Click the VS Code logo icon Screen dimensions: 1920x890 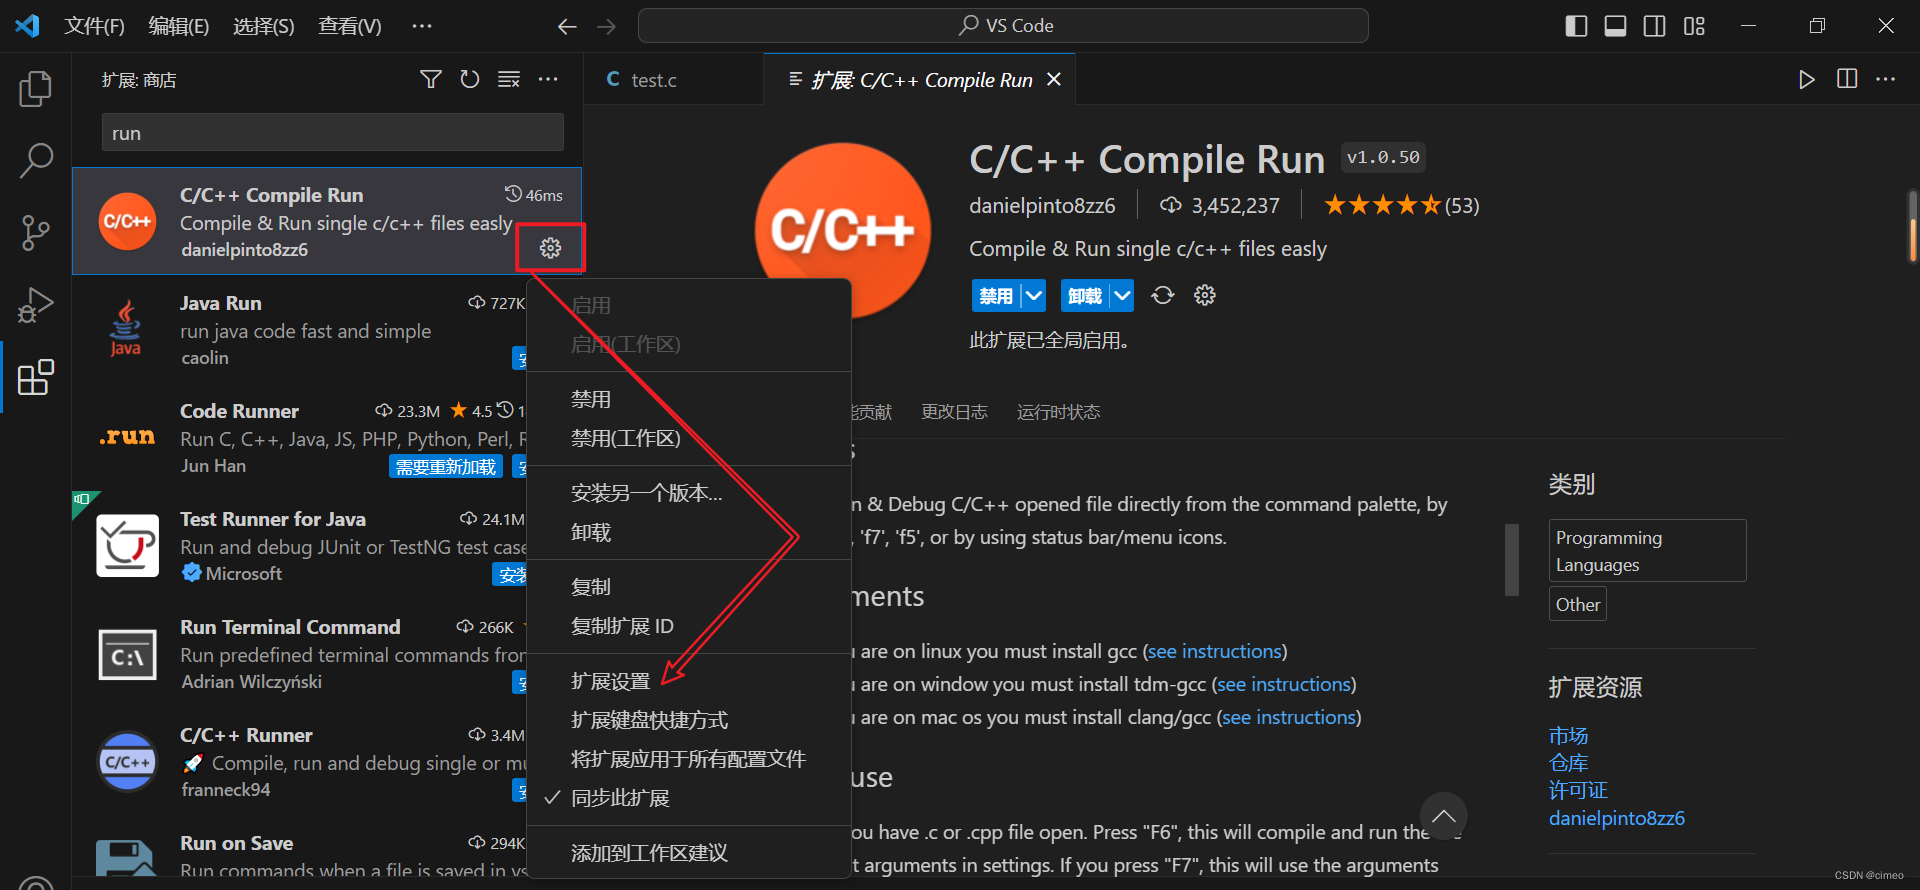pos(27,26)
